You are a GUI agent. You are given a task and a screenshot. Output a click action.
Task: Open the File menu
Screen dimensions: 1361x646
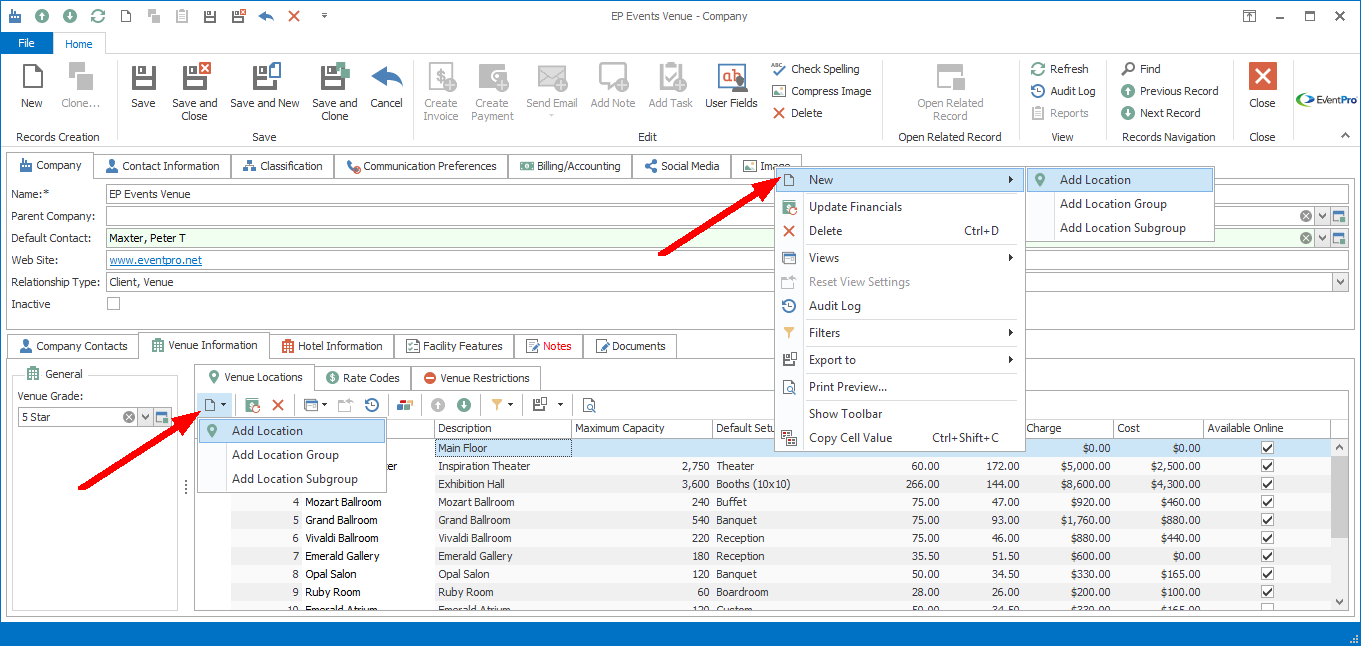(x=26, y=44)
